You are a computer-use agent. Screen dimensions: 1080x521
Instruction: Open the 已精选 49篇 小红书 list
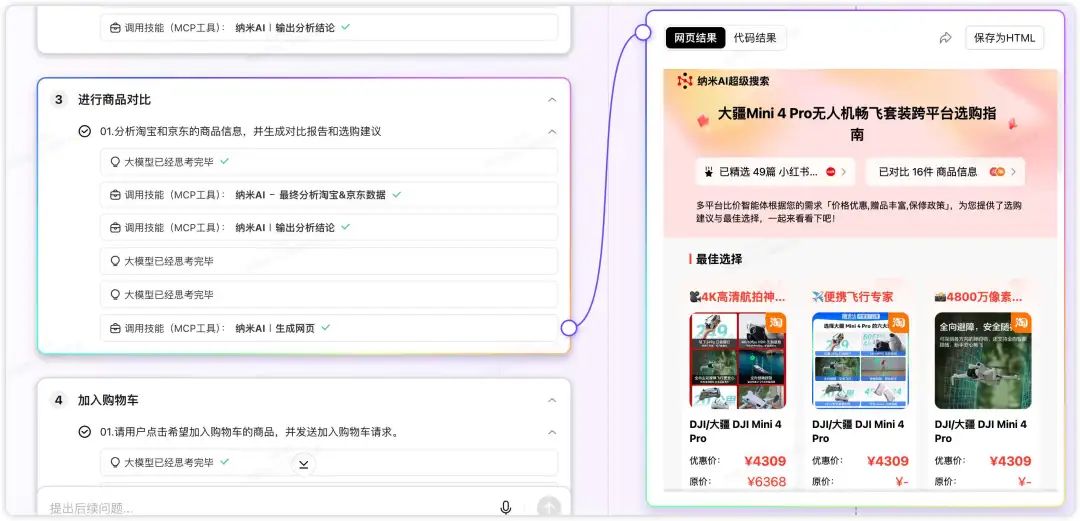(776, 172)
